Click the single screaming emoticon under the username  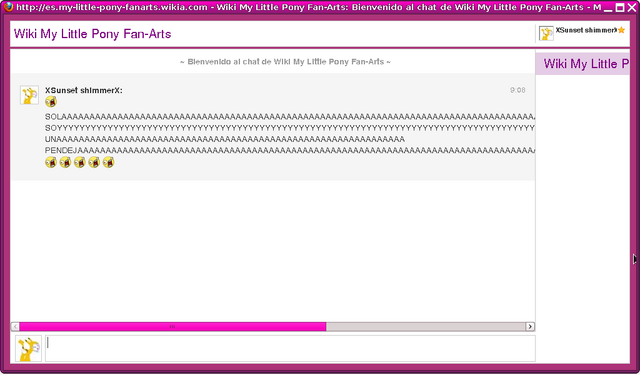[51, 101]
